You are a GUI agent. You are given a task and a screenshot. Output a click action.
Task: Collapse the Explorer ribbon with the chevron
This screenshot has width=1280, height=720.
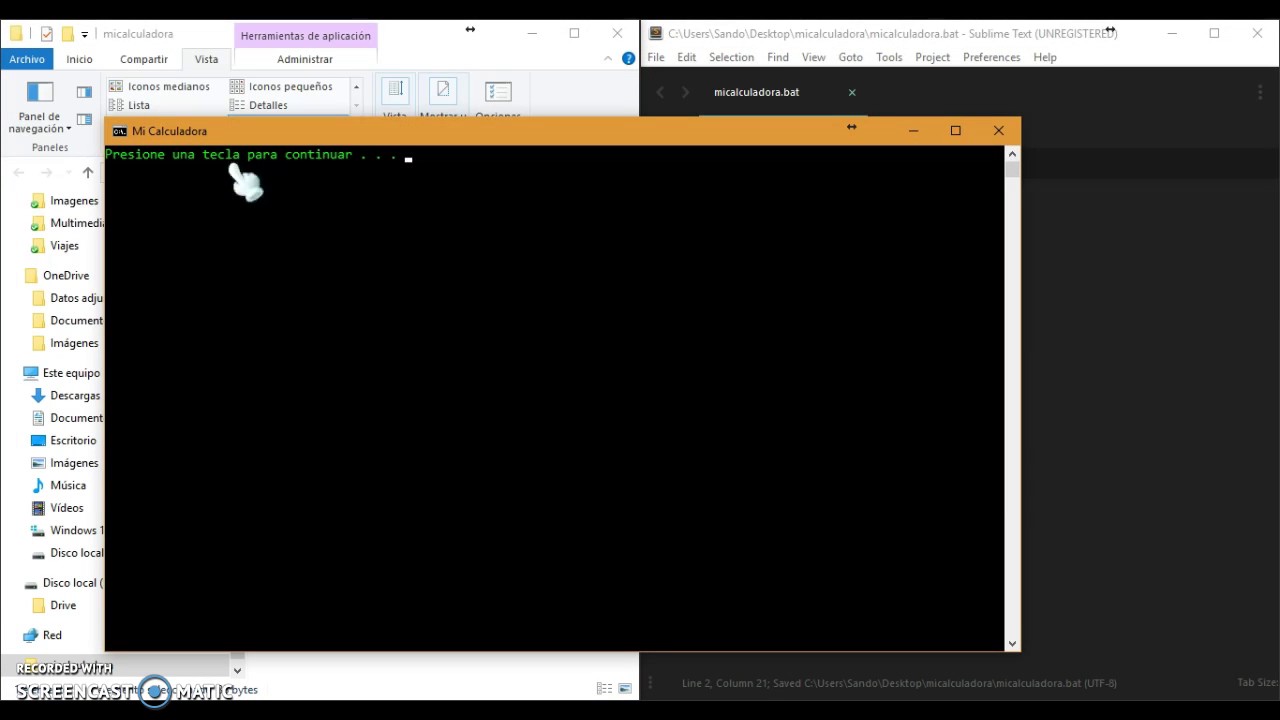click(608, 59)
